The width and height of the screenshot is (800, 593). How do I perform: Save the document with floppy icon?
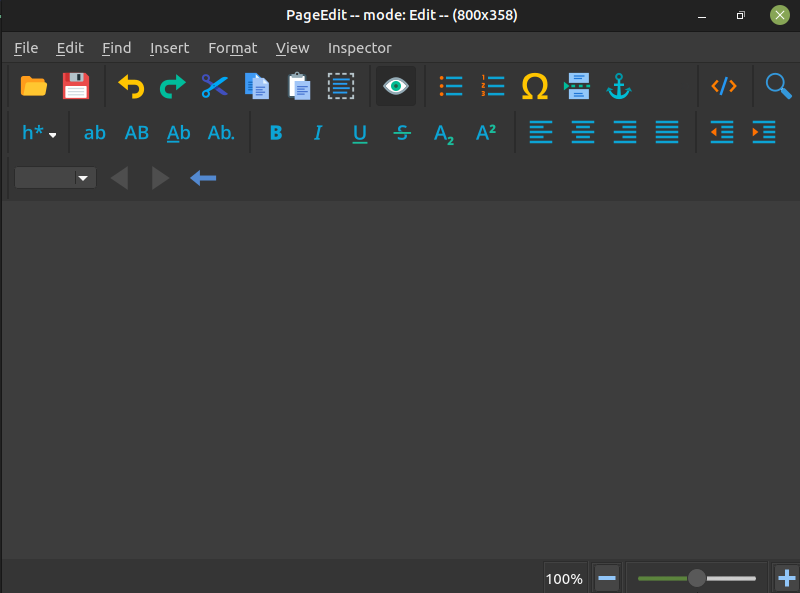(76, 86)
